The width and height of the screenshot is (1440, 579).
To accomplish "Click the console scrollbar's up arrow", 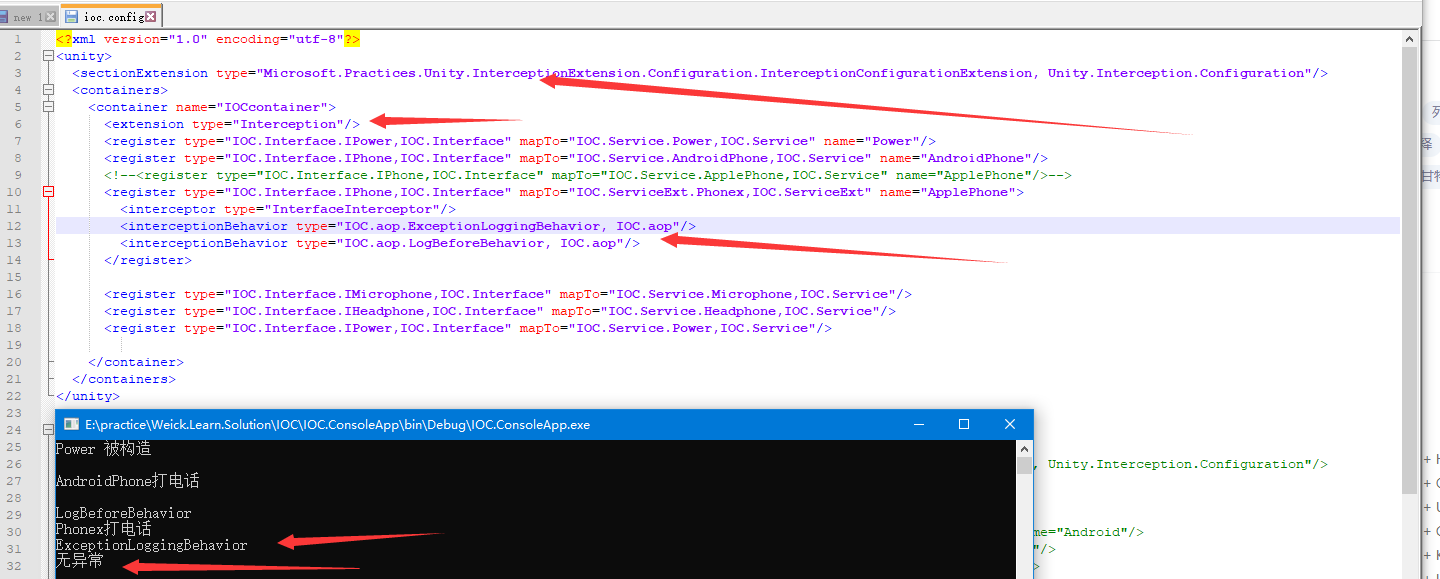I will [1026, 448].
